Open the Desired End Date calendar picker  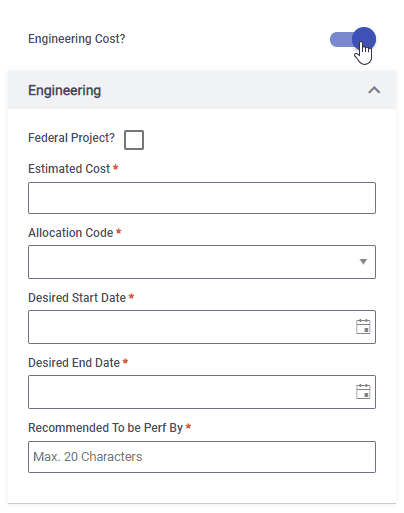(363, 391)
